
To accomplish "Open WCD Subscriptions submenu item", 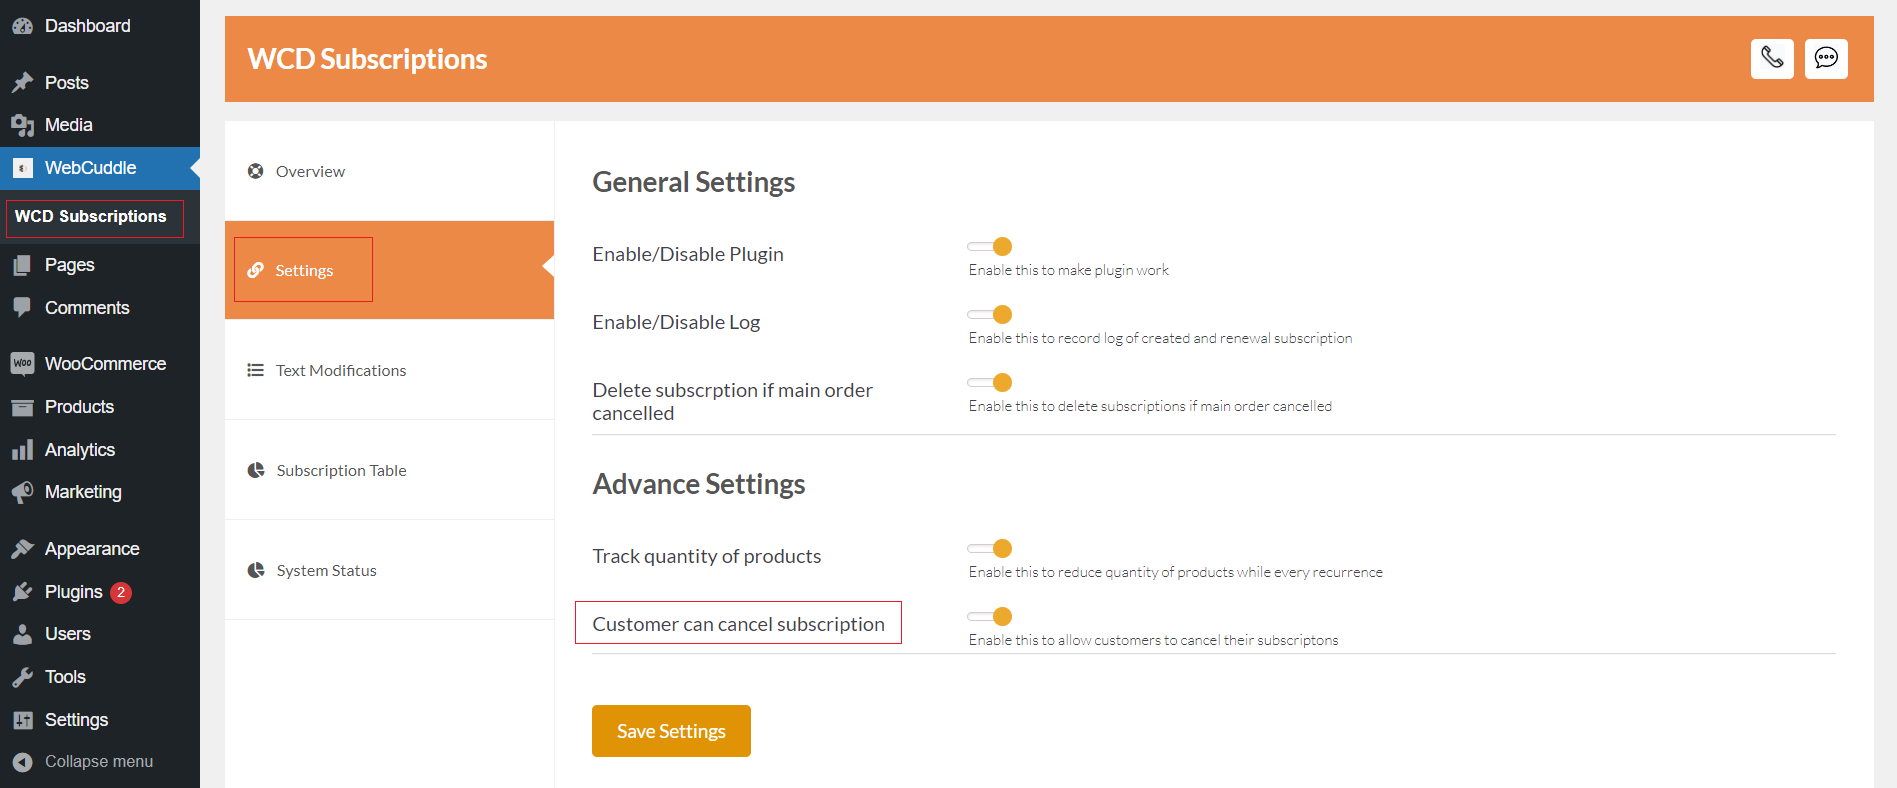I will 91,217.
